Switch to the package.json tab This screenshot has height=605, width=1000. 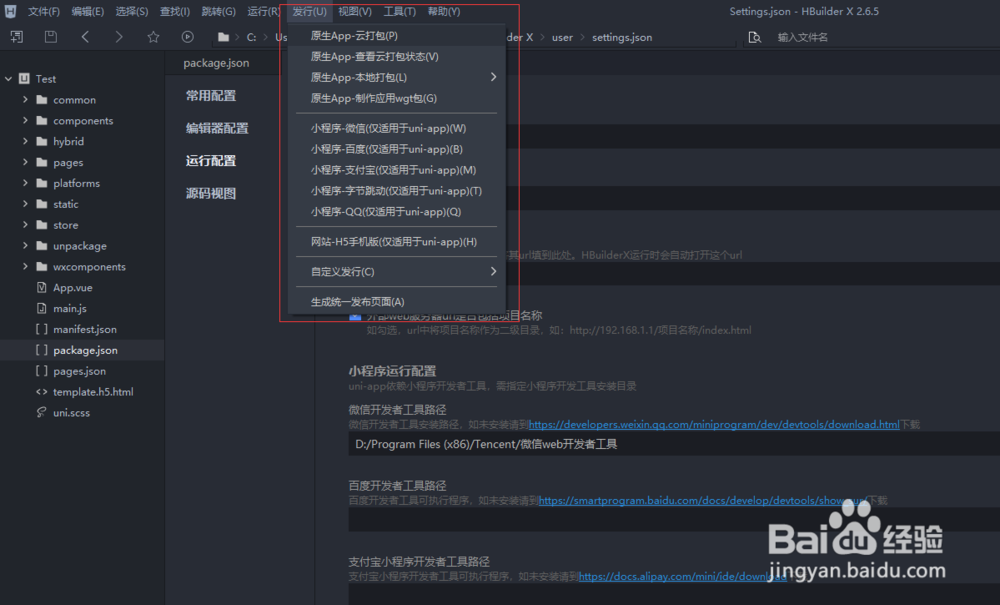click(x=216, y=63)
